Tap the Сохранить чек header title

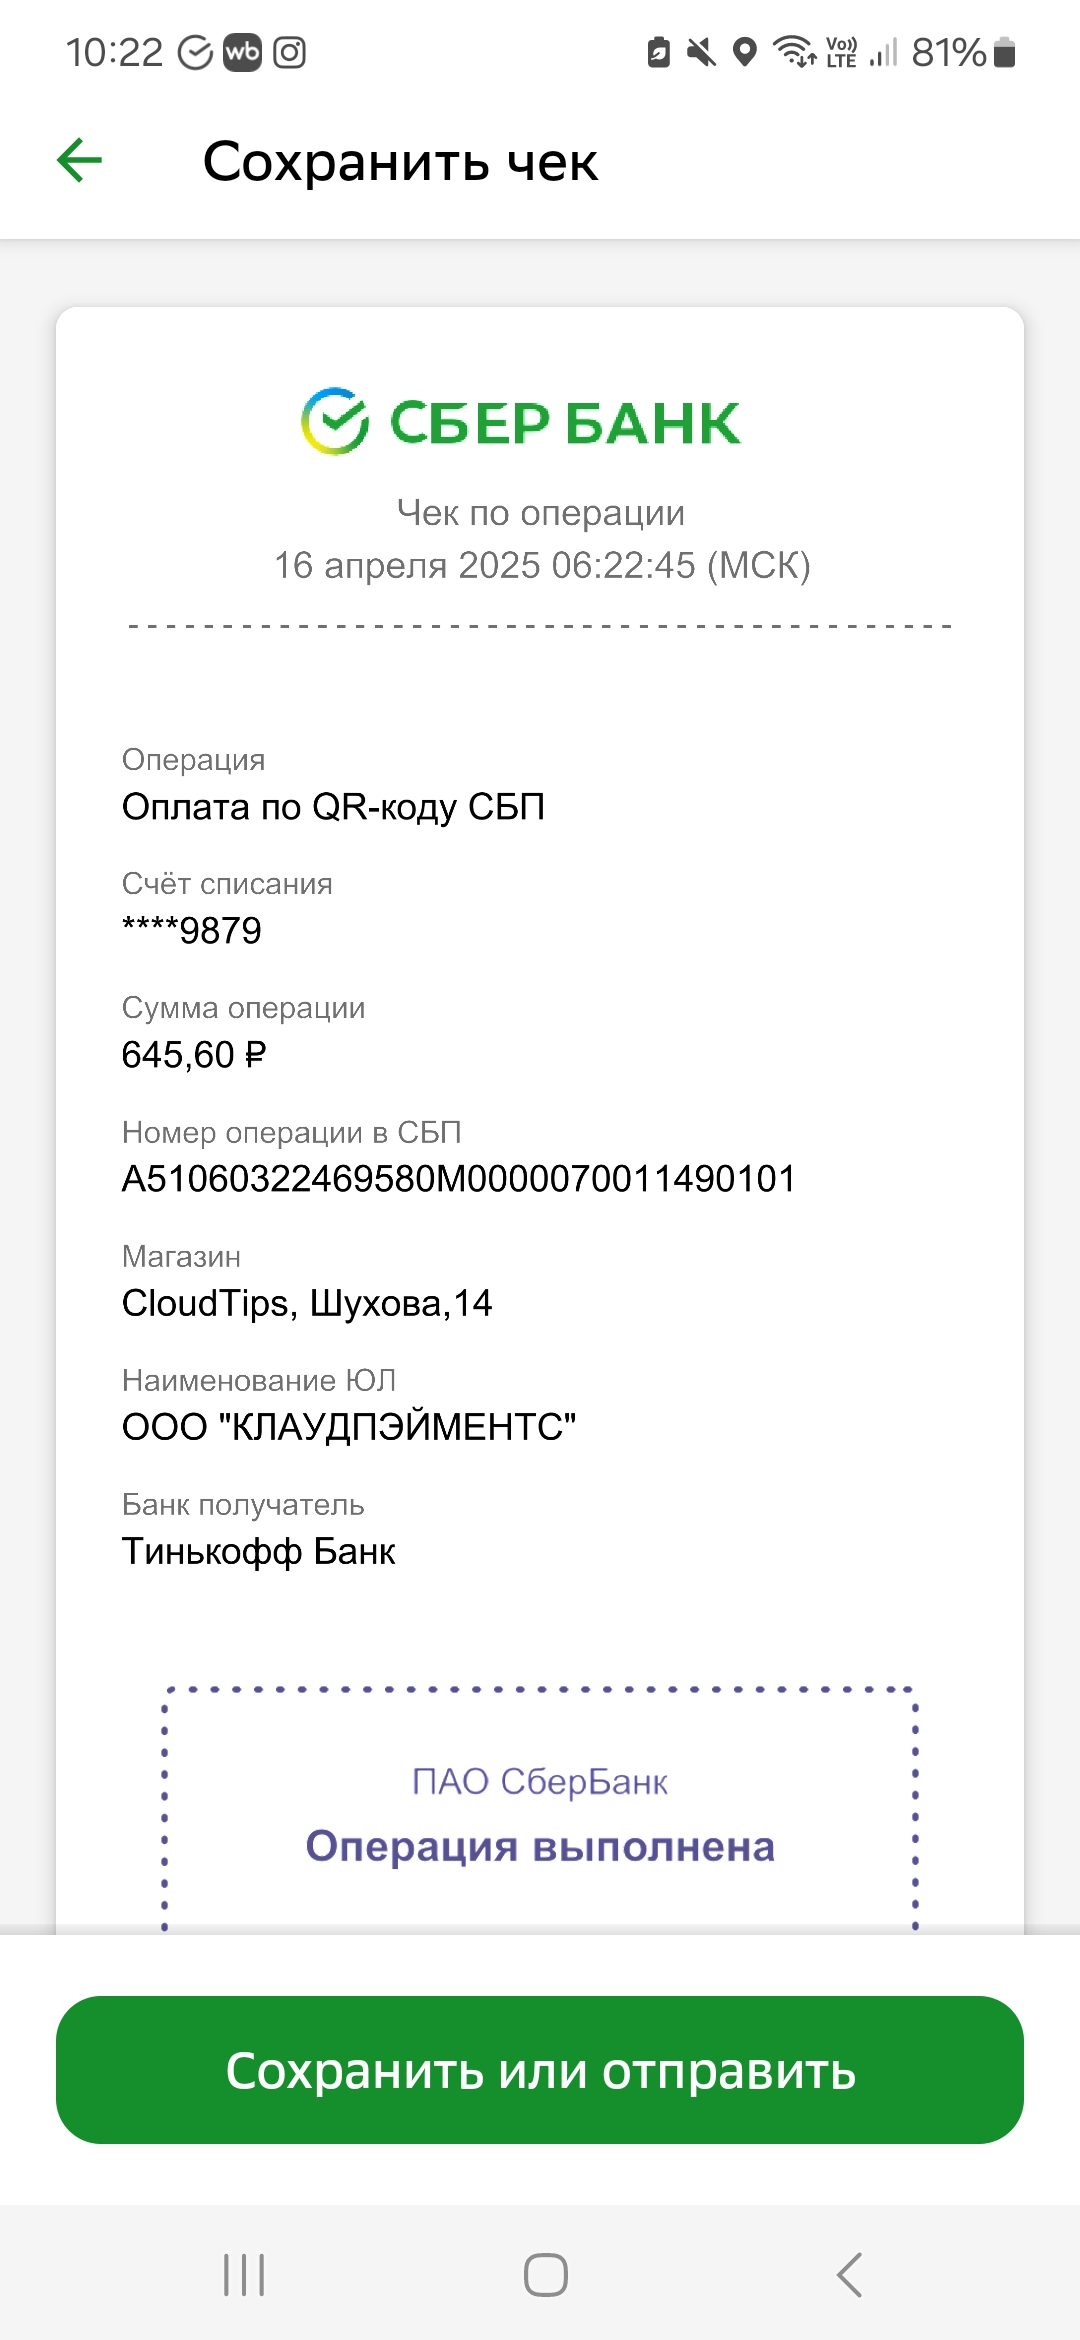[x=400, y=162]
